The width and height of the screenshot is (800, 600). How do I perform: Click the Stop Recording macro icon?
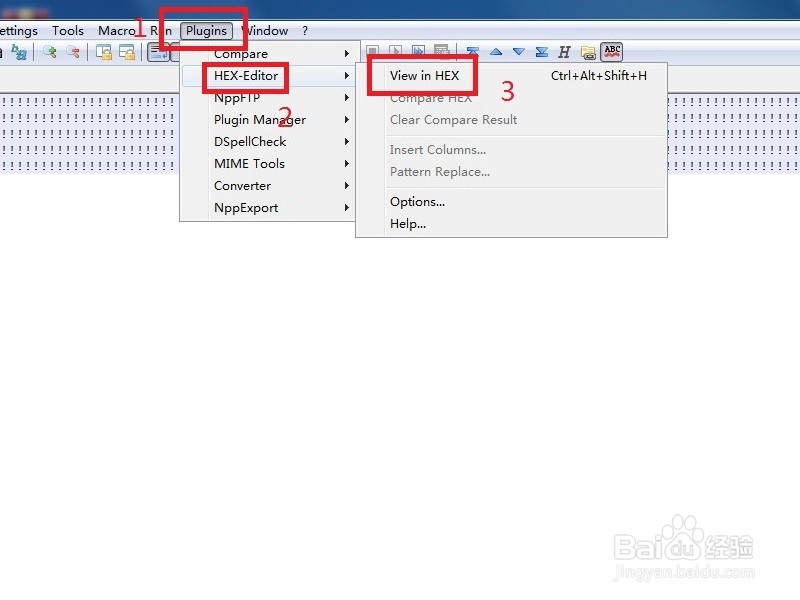(372, 52)
